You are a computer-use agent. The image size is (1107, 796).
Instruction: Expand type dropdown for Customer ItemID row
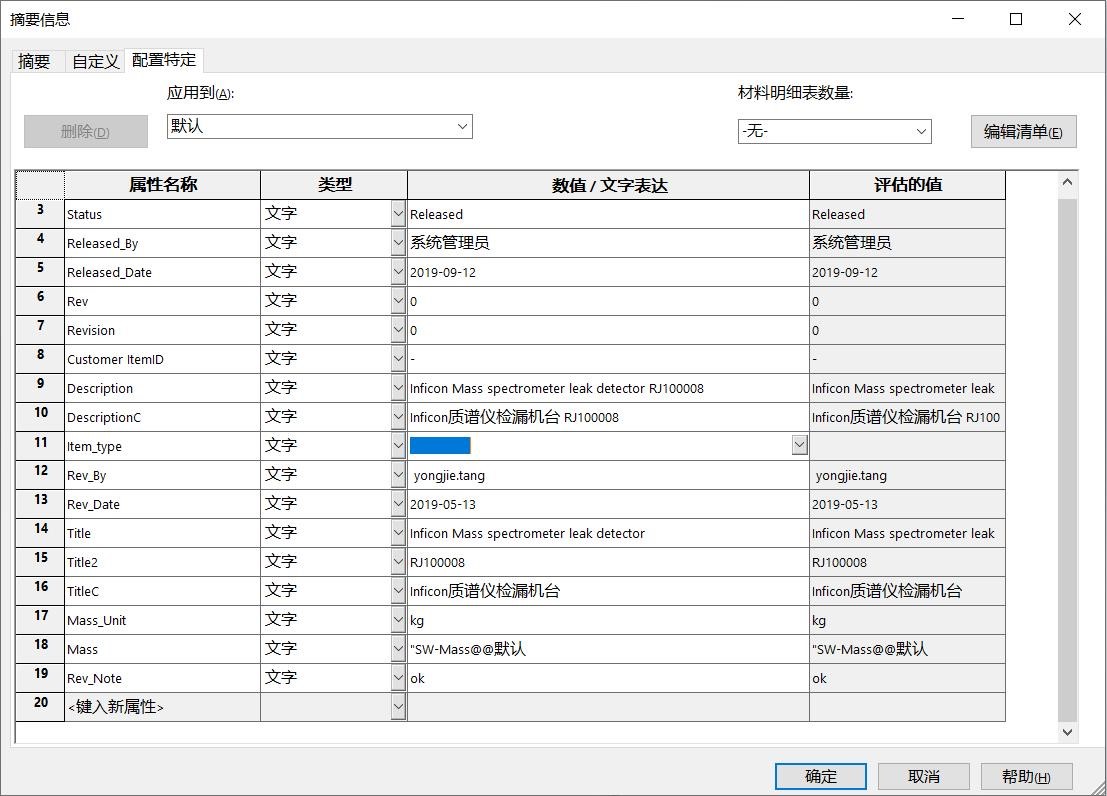coord(398,359)
